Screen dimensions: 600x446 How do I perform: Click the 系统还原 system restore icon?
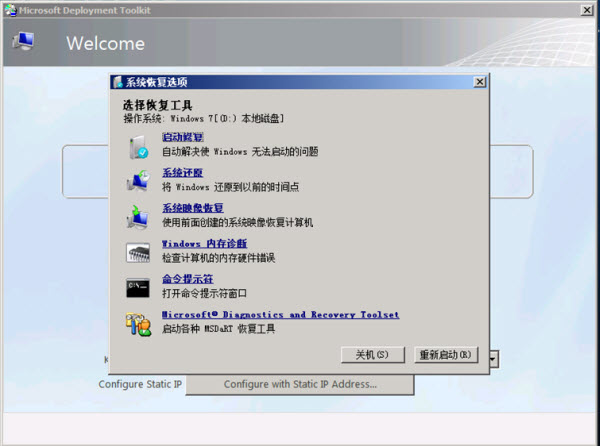(x=138, y=181)
